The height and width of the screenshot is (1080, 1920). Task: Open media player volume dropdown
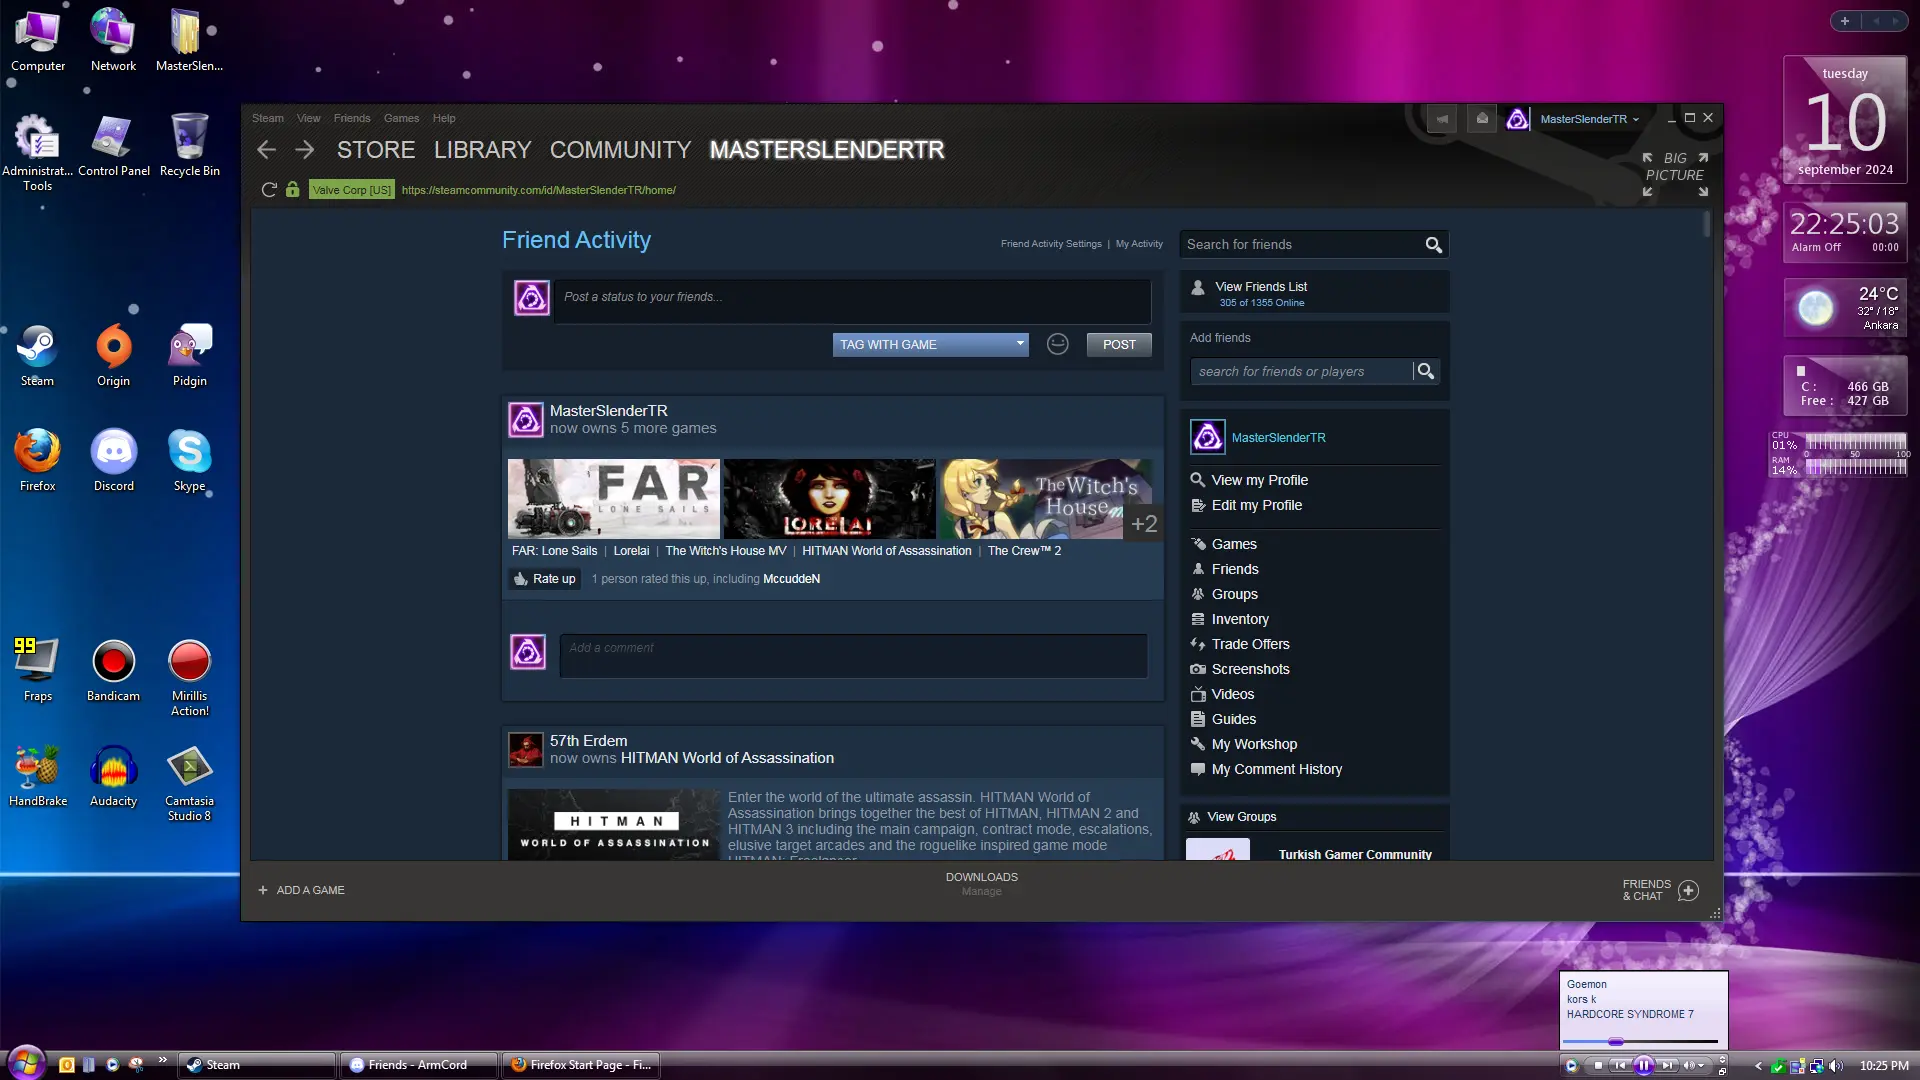pyautogui.click(x=1701, y=1066)
